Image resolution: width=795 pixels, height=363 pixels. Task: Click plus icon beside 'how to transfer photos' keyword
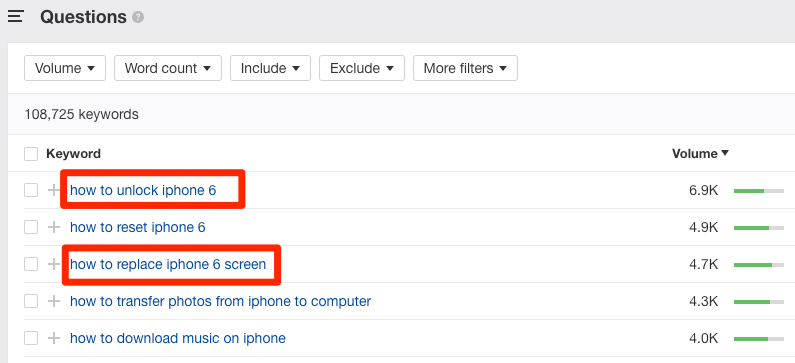click(54, 301)
